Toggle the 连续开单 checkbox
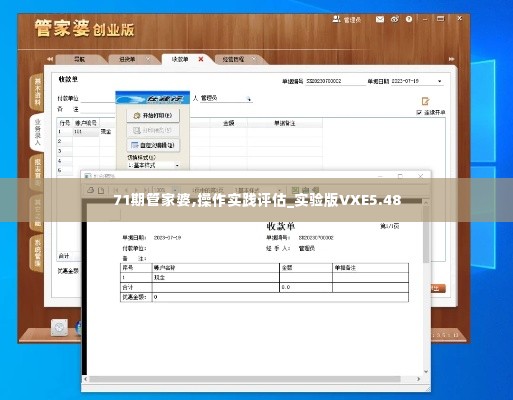 [419, 113]
